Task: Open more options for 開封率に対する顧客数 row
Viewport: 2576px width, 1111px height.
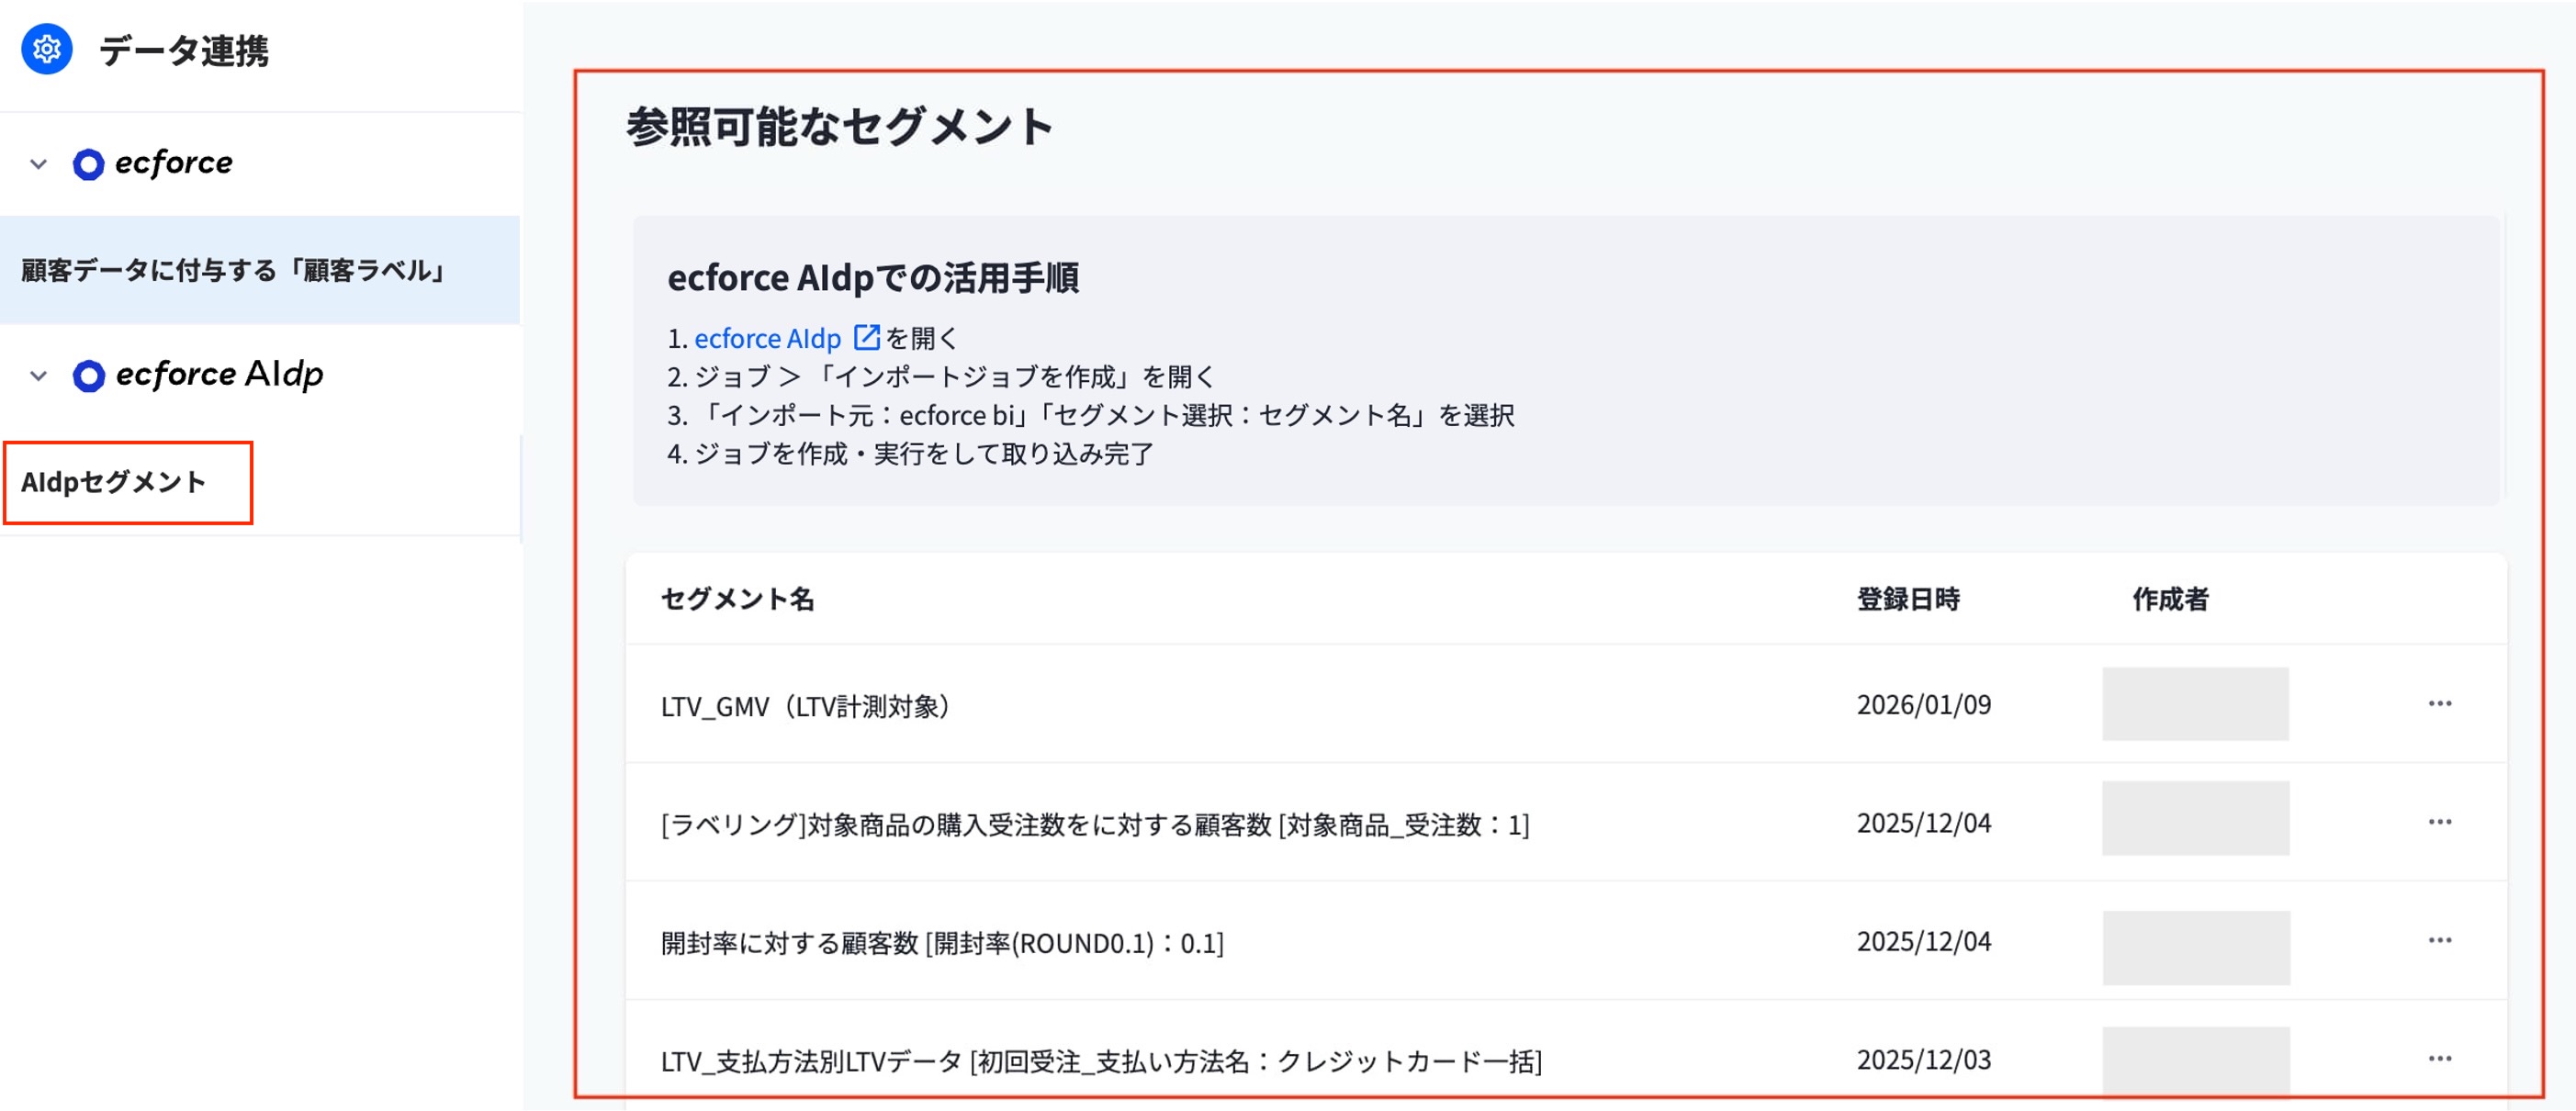Action: click(x=2440, y=940)
